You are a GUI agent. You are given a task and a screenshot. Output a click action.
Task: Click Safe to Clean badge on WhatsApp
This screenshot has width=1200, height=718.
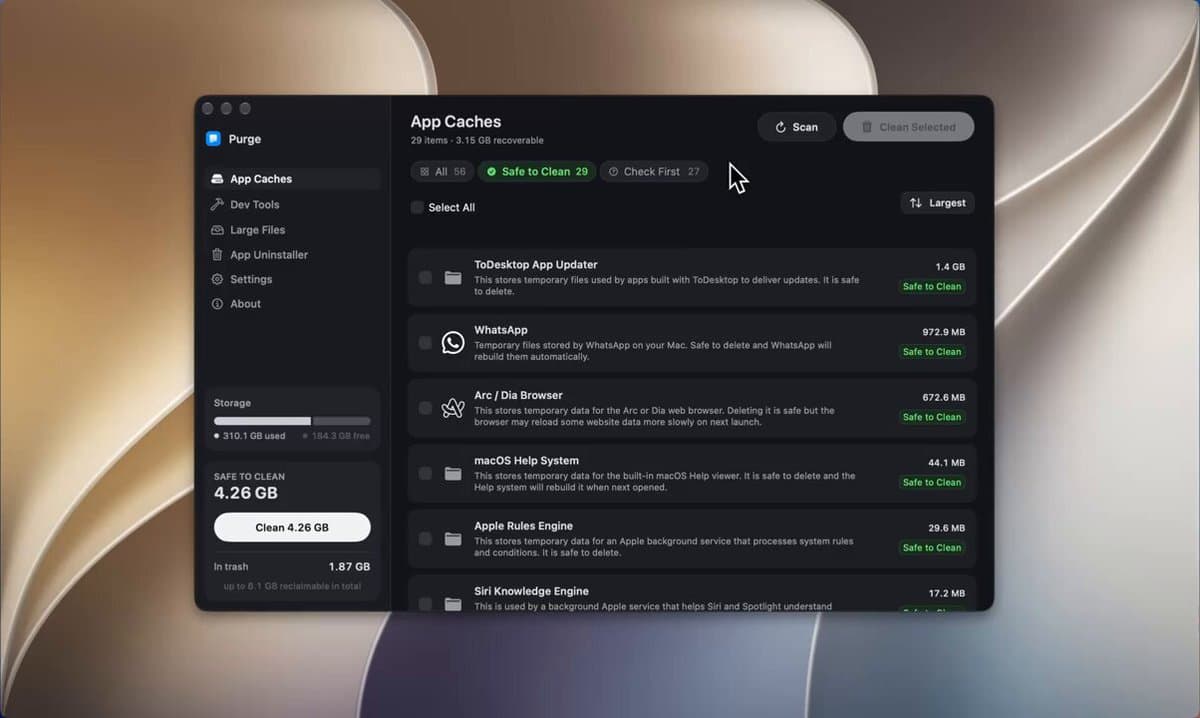(932, 352)
